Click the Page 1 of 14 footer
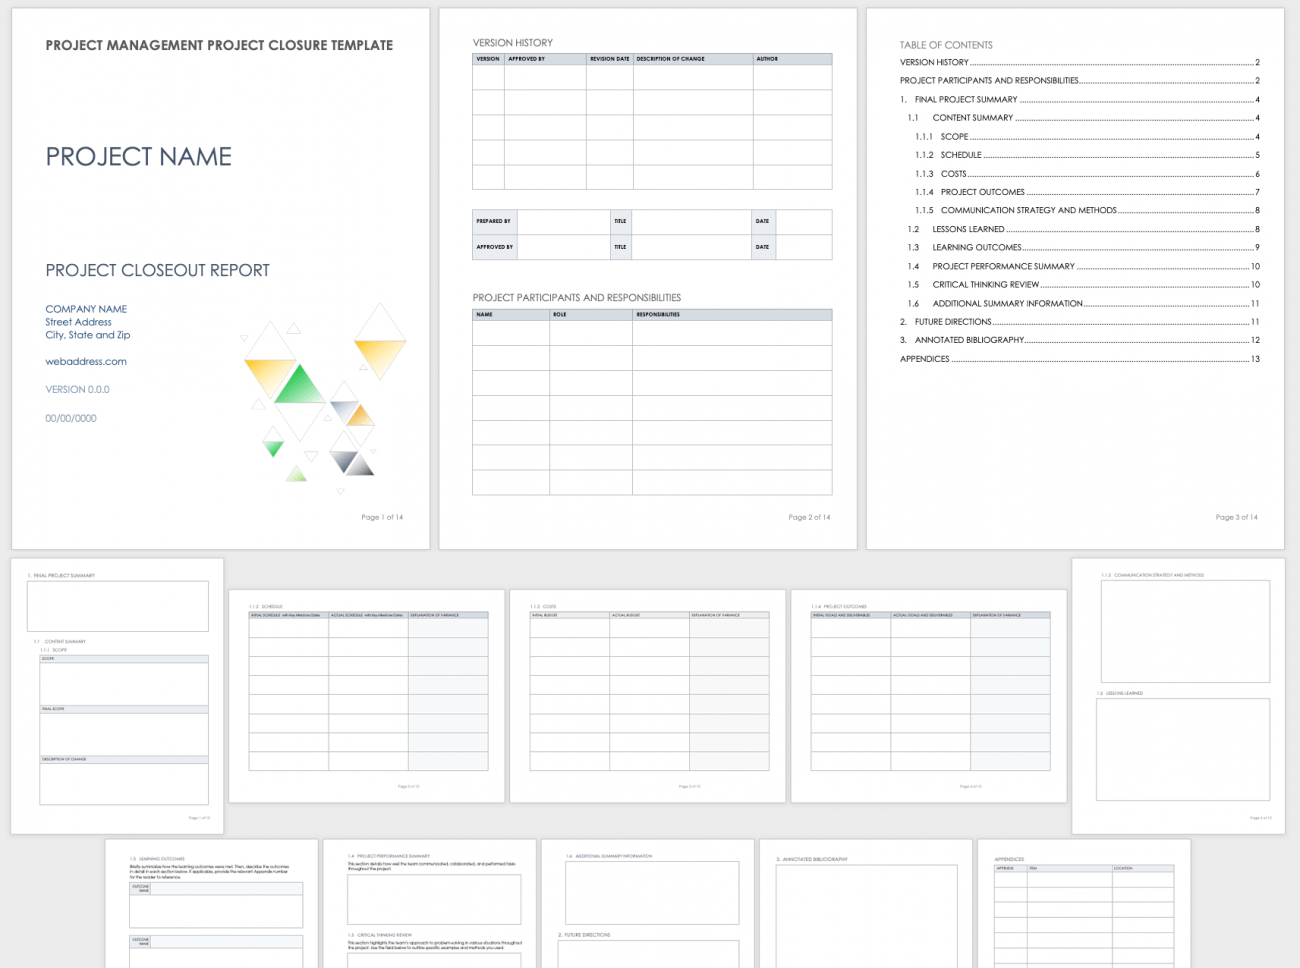The image size is (1300, 968). (x=382, y=517)
